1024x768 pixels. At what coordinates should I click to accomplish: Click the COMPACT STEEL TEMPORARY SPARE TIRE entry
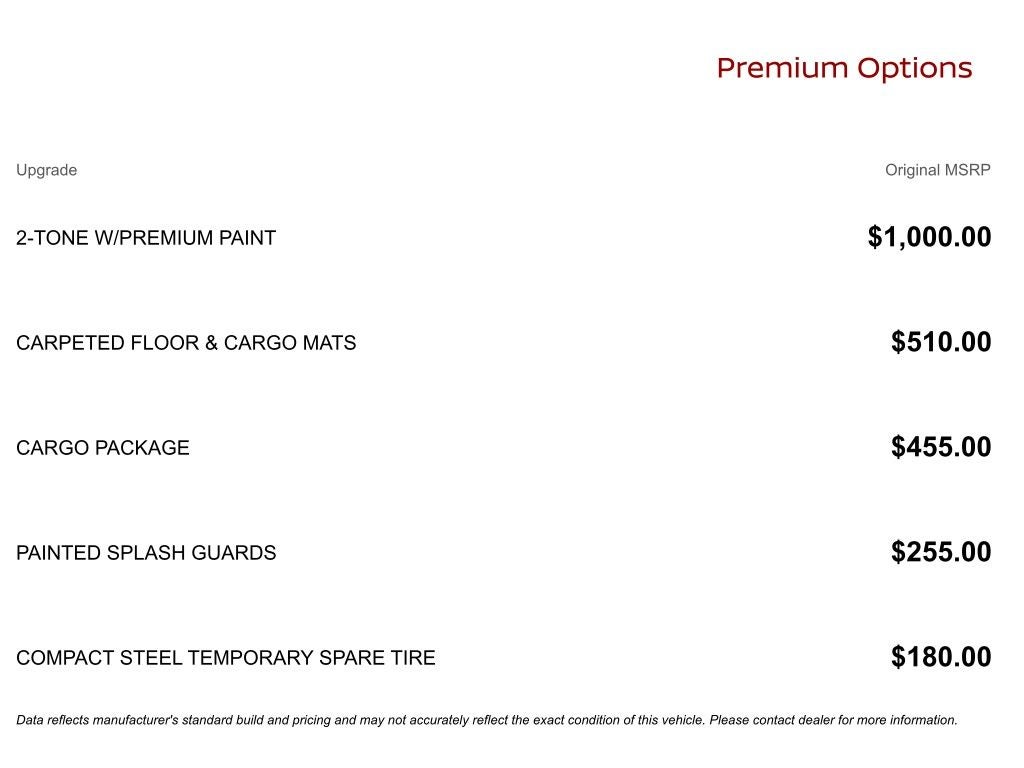(226, 658)
